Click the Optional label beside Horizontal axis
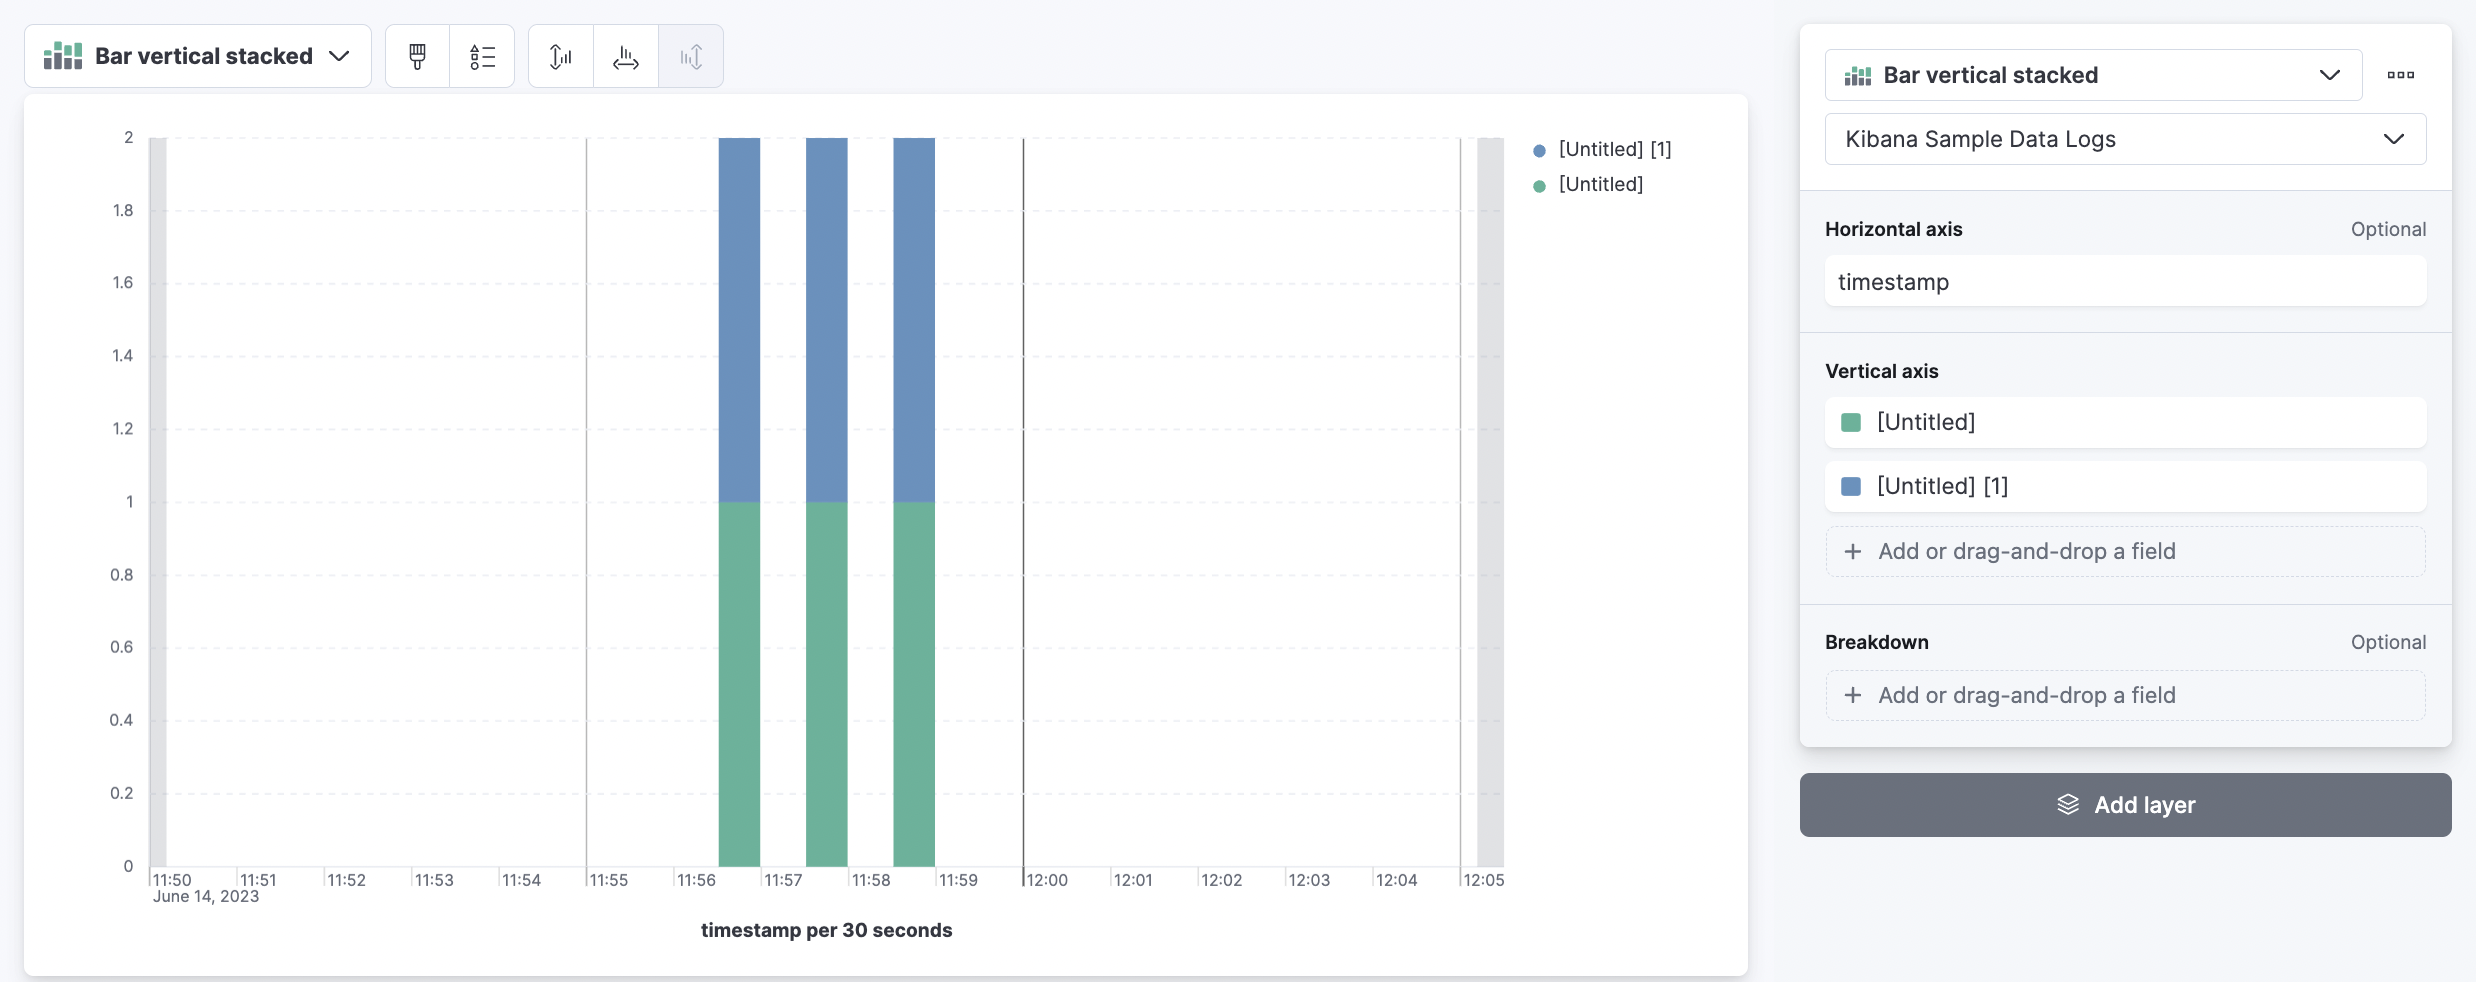 click(2388, 229)
